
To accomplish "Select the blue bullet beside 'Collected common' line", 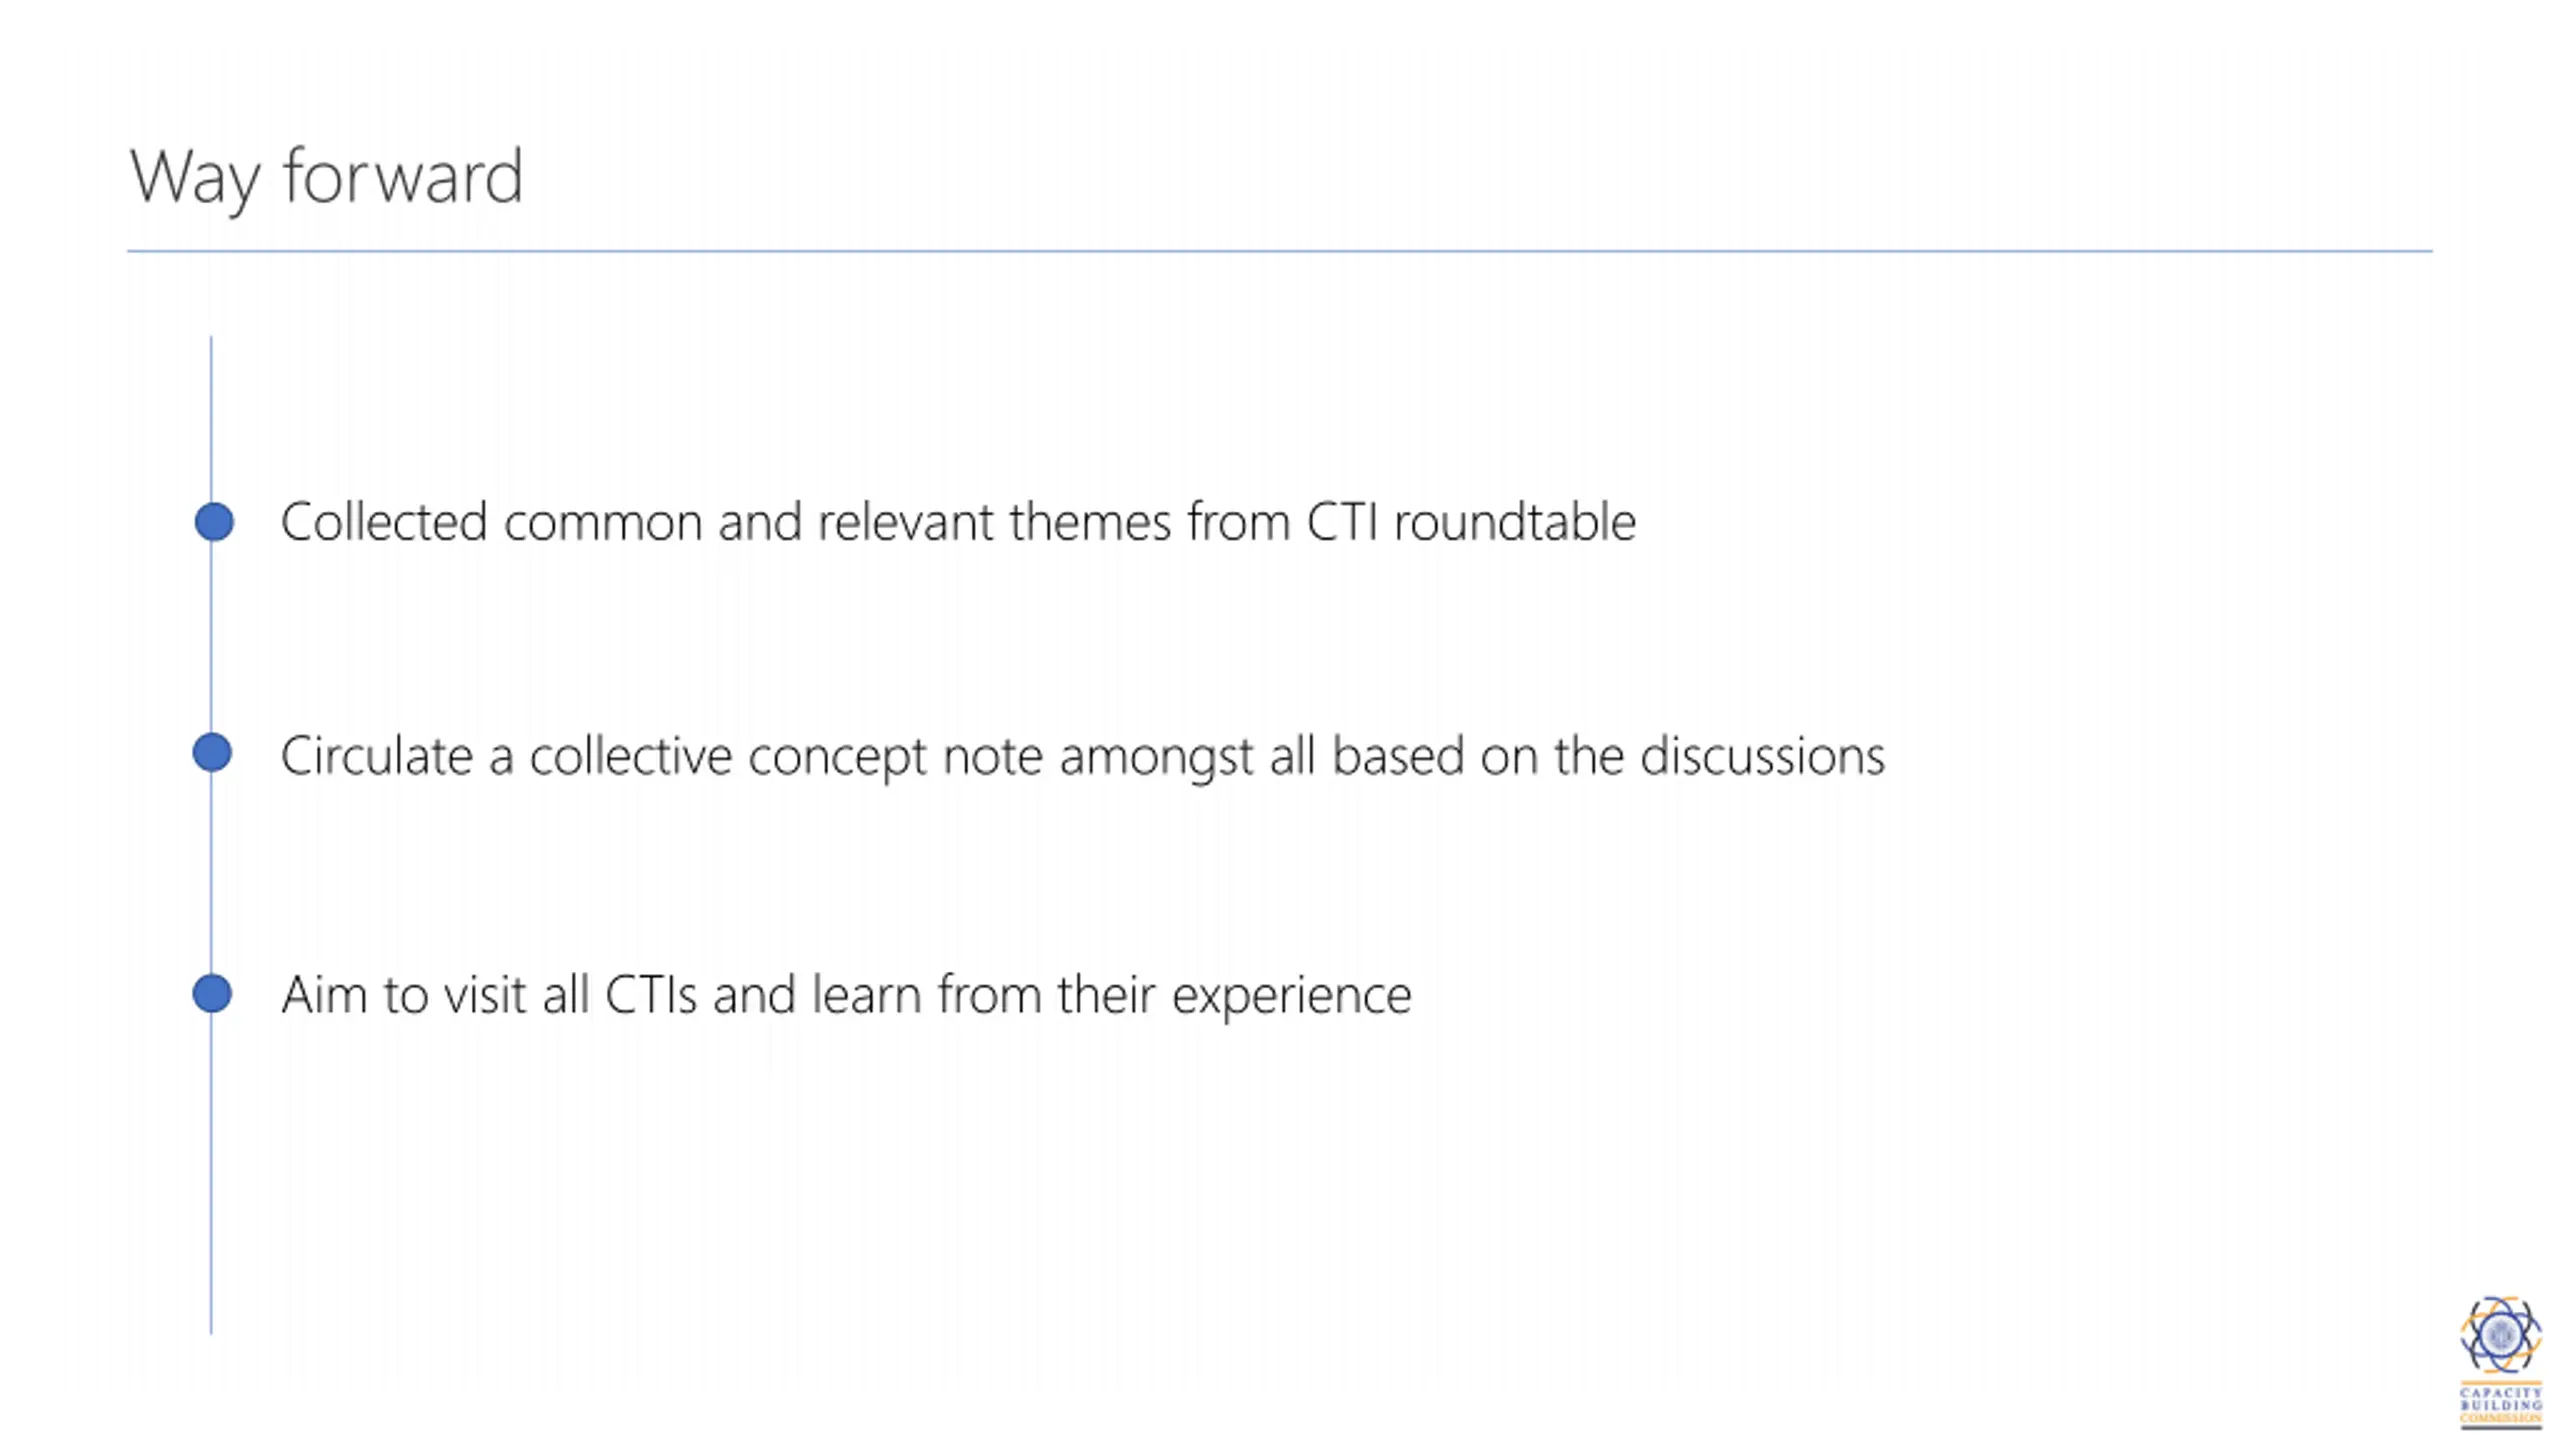I will [x=214, y=522].
